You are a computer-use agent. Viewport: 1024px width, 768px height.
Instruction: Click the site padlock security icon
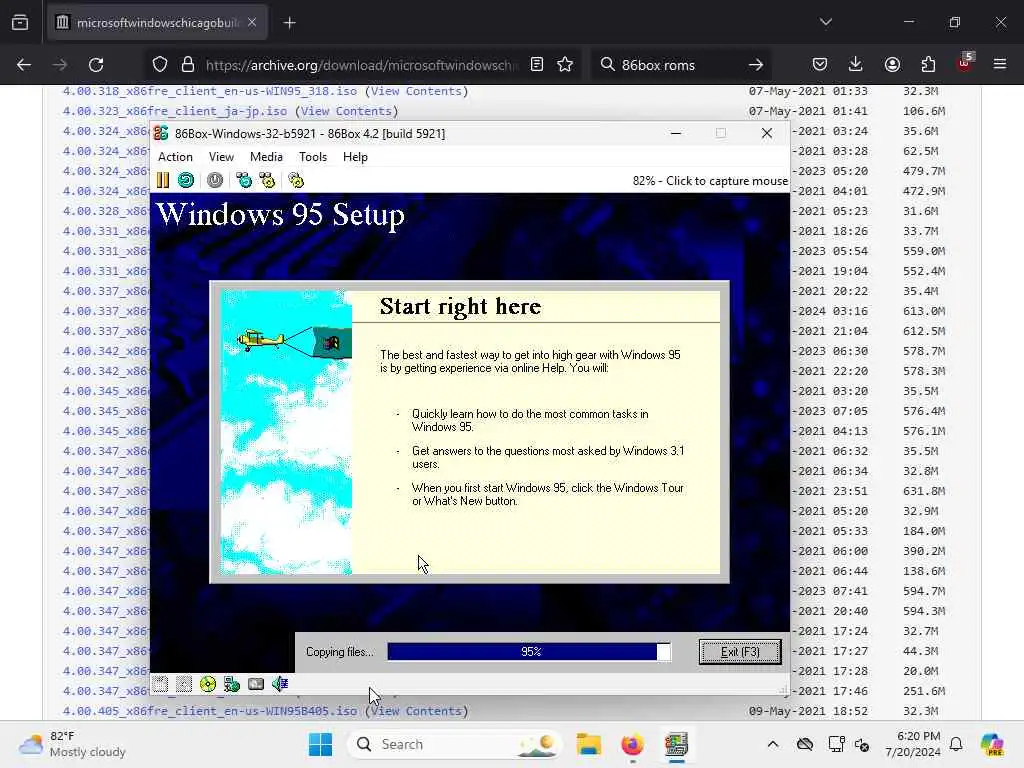coord(188,64)
